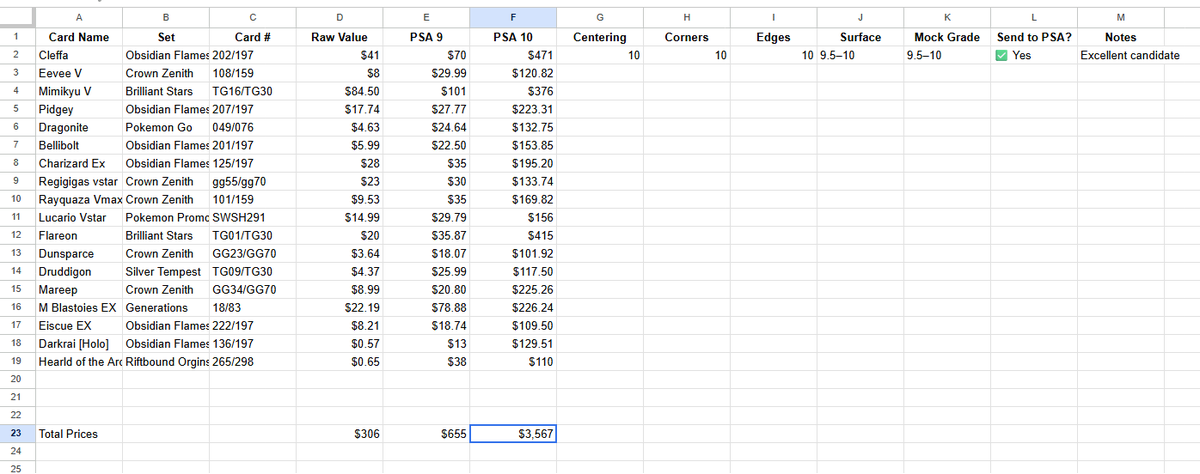
Task: Click the '$471' PSA 10 cell
Action: [x=514, y=56]
